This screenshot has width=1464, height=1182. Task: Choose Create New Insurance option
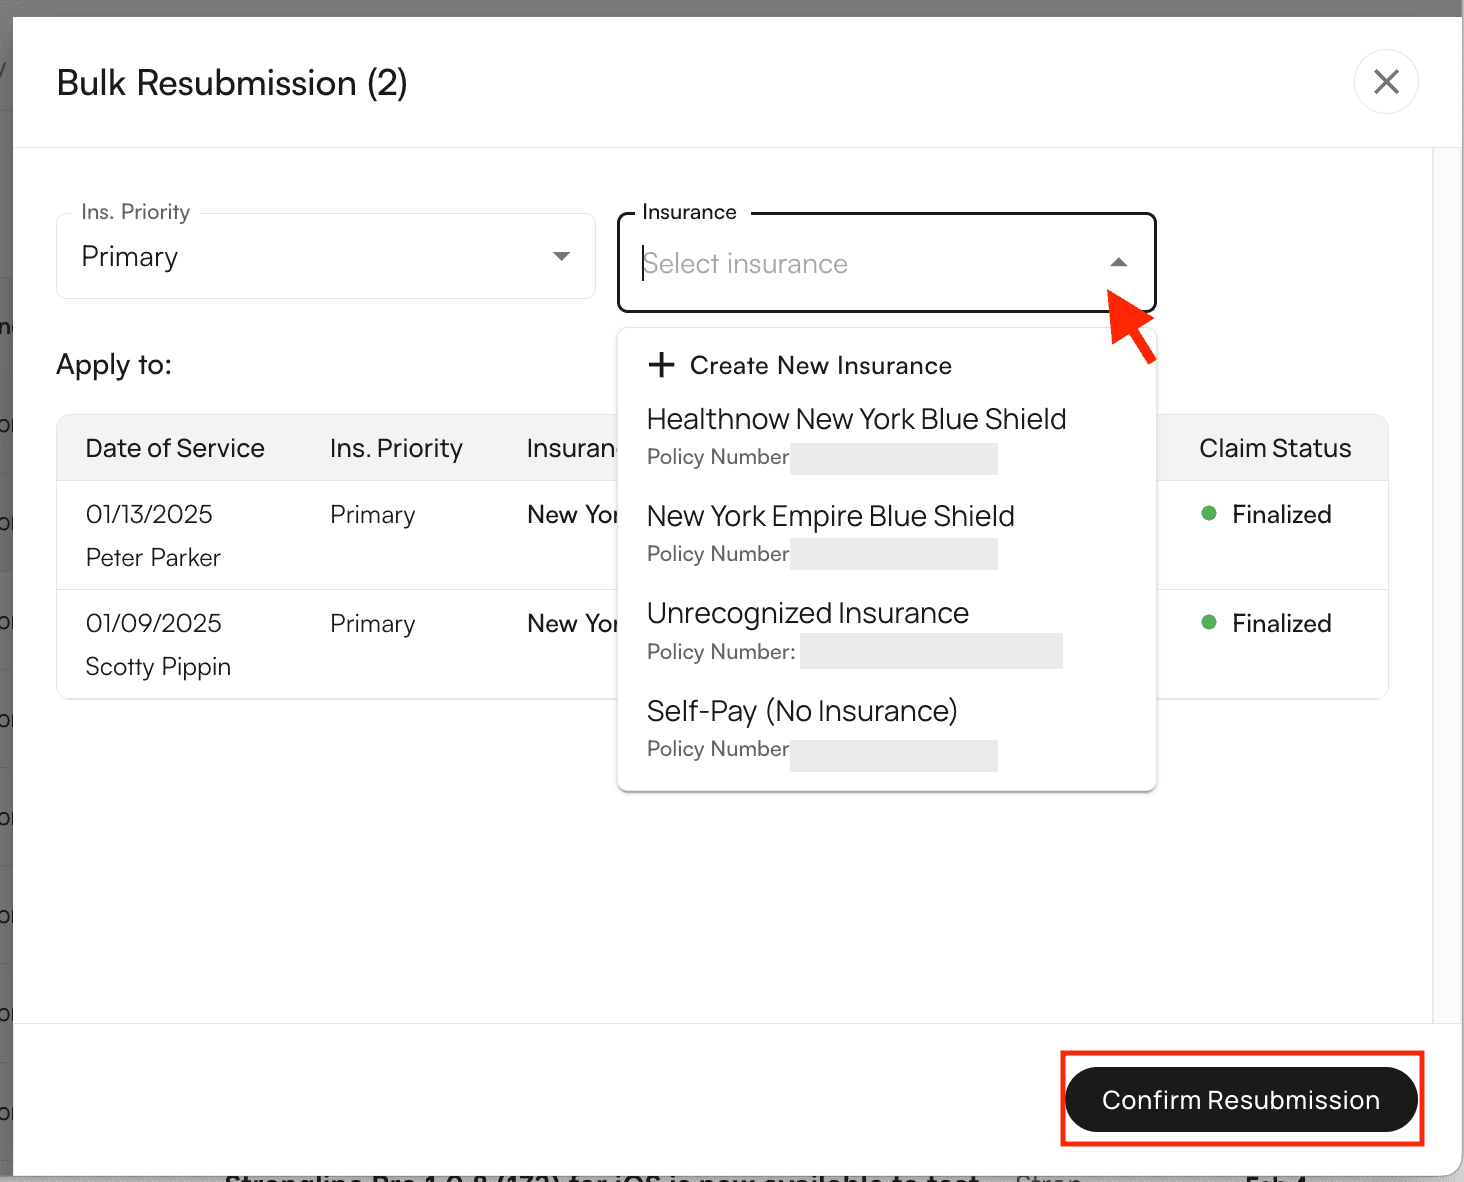coord(887,365)
